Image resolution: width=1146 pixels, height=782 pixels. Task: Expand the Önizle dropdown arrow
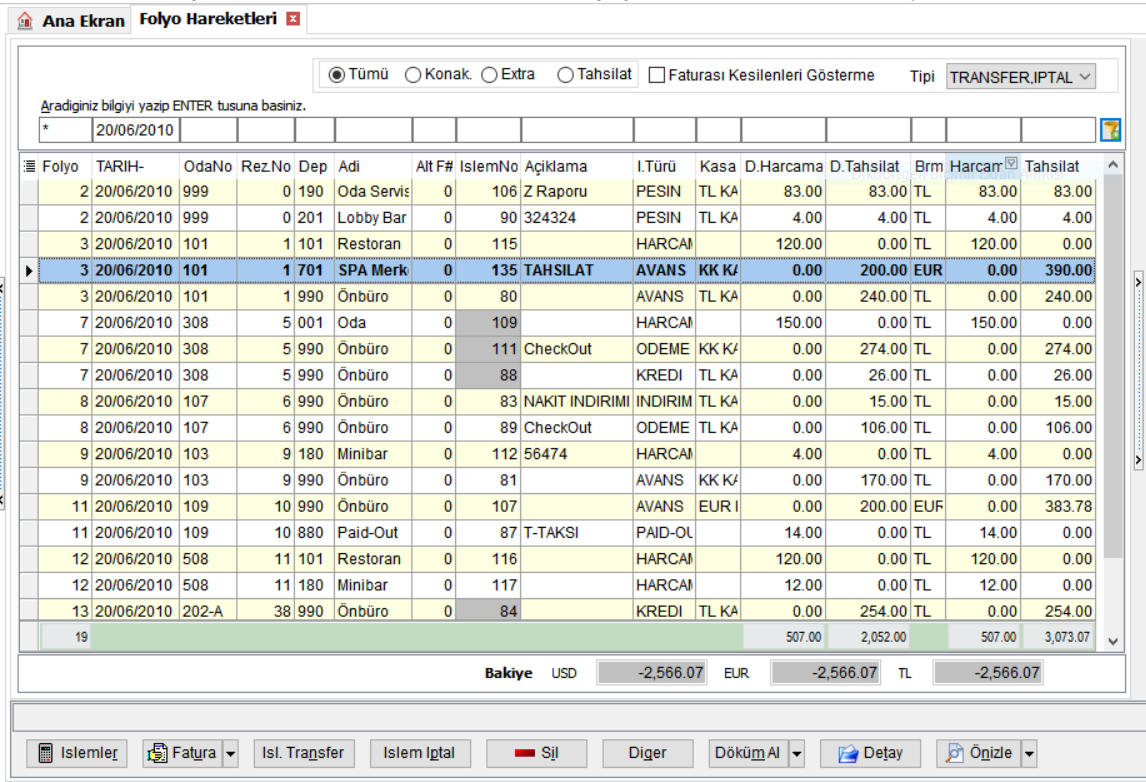(x=1029, y=753)
